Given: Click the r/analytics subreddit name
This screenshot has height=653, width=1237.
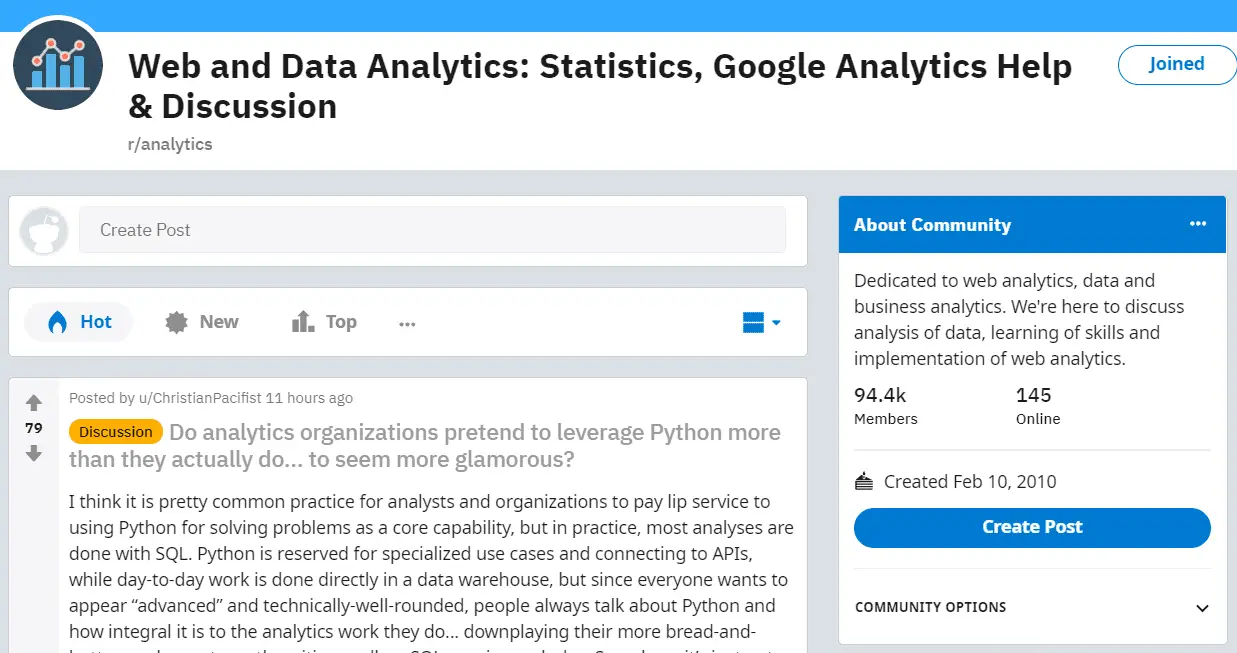Looking at the screenshot, I should click(x=170, y=144).
